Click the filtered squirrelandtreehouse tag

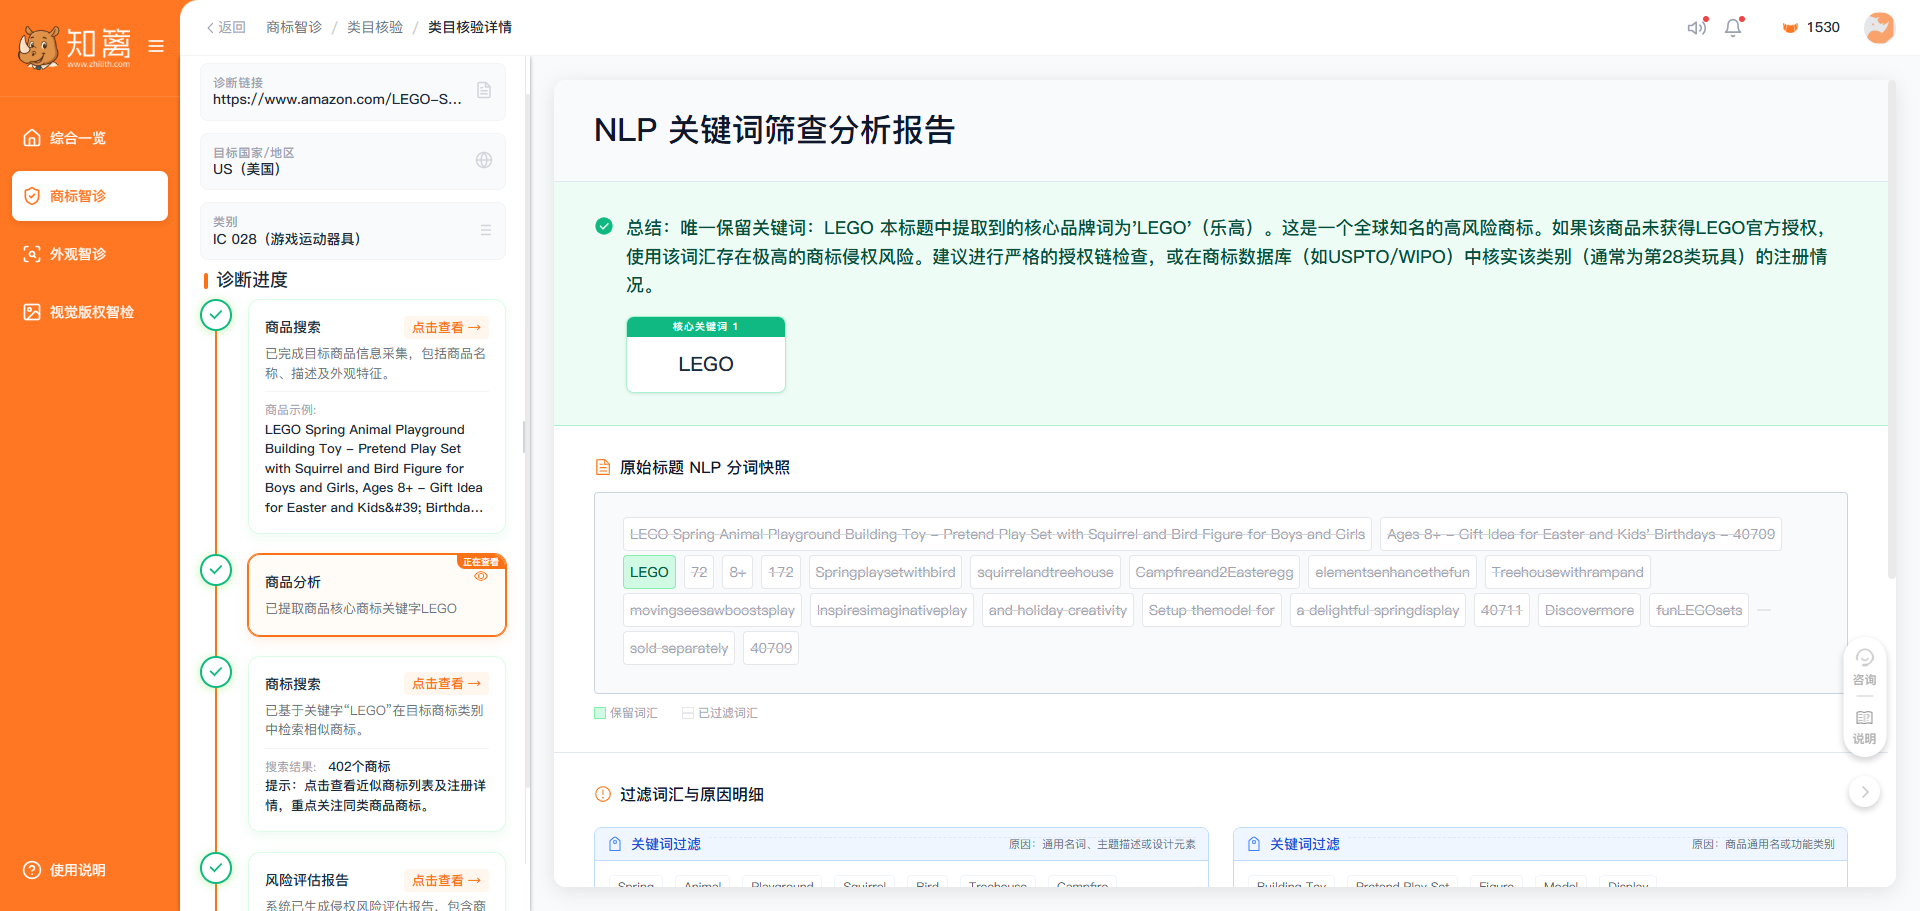pyautogui.click(x=1045, y=572)
